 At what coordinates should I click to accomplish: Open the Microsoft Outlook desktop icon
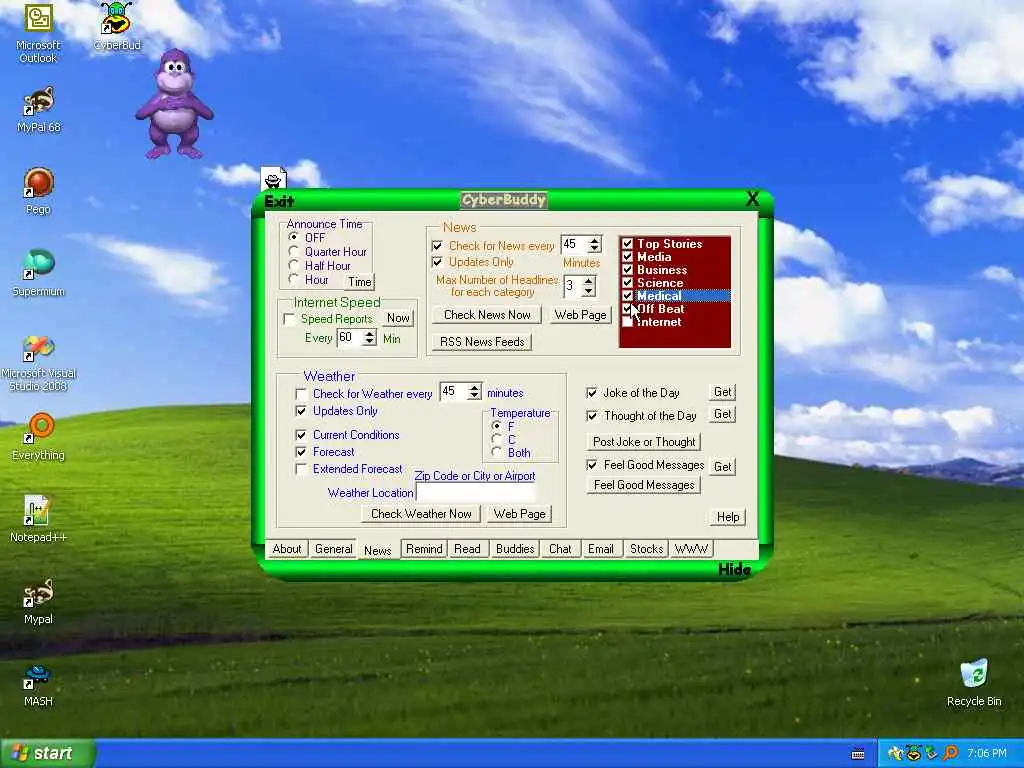click(38, 33)
